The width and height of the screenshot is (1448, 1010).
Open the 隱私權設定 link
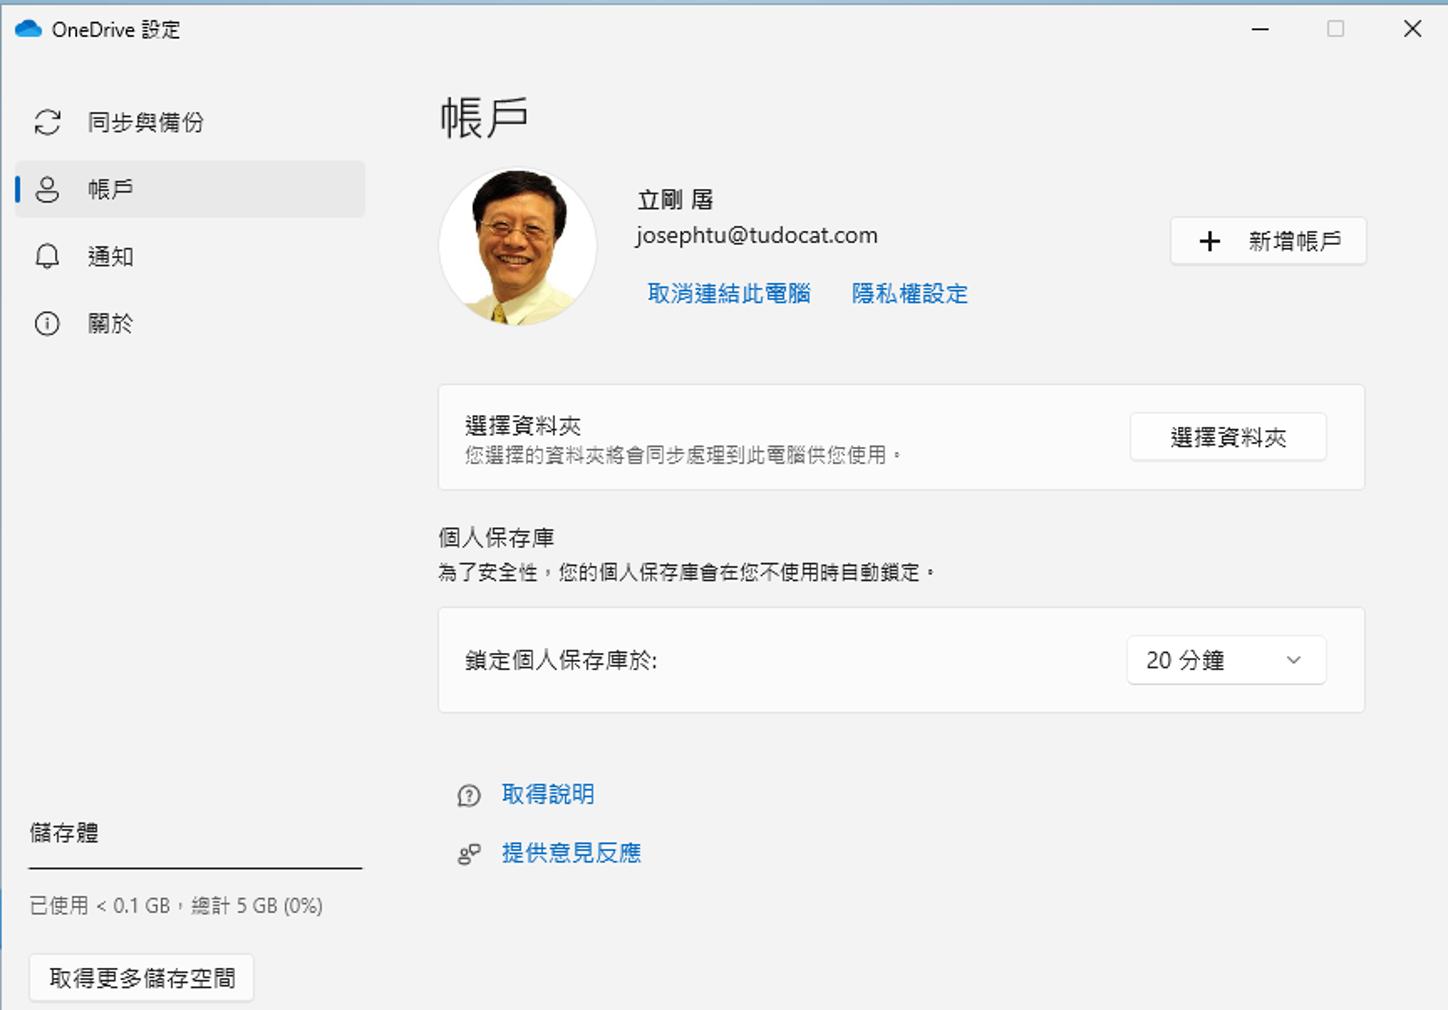click(910, 293)
